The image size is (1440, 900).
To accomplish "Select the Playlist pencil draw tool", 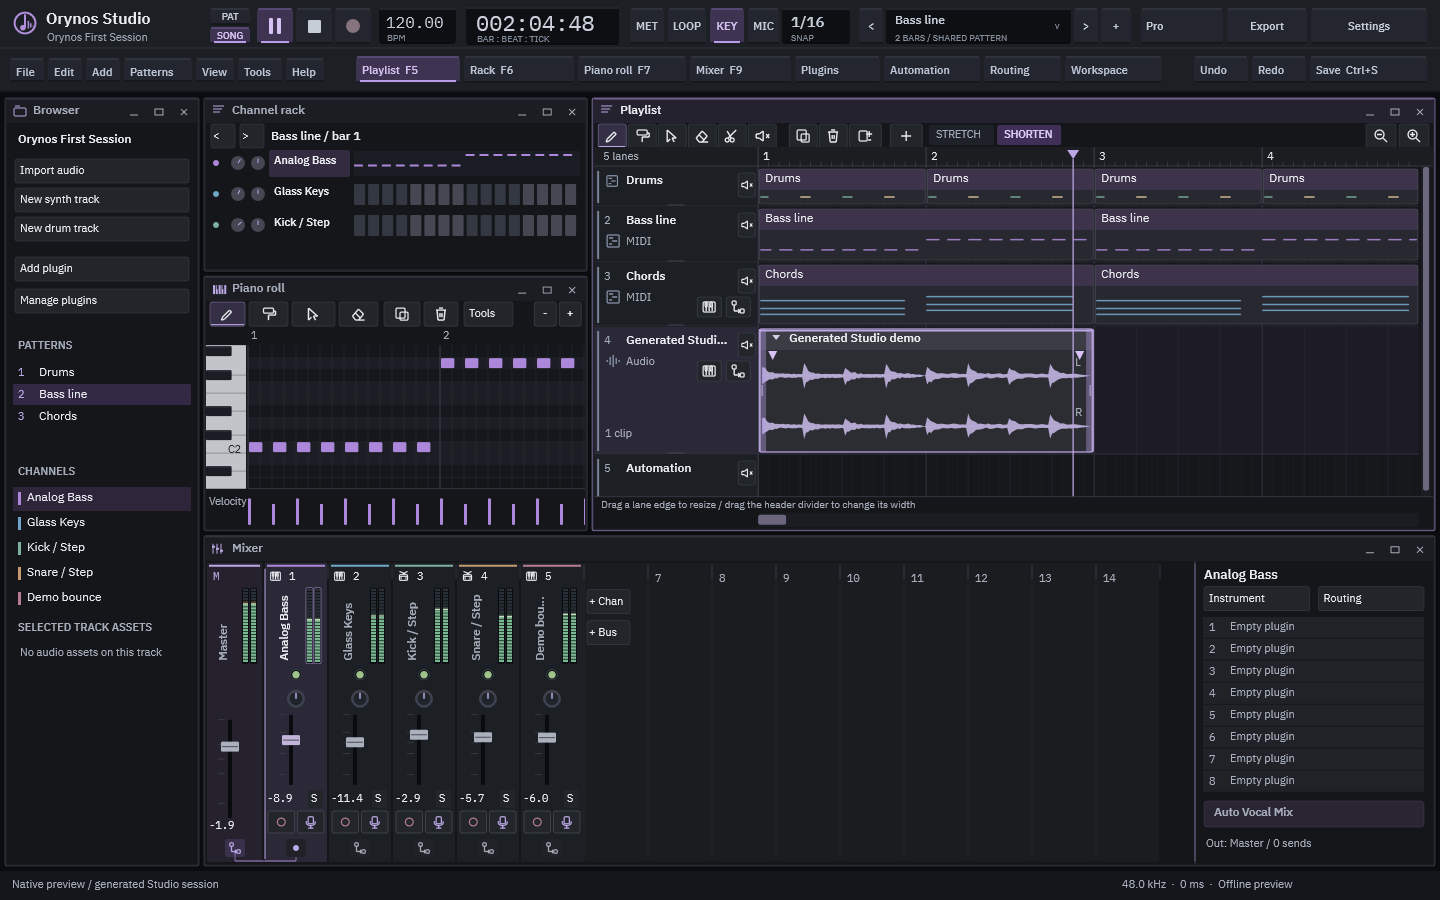I will click(x=612, y=136).
